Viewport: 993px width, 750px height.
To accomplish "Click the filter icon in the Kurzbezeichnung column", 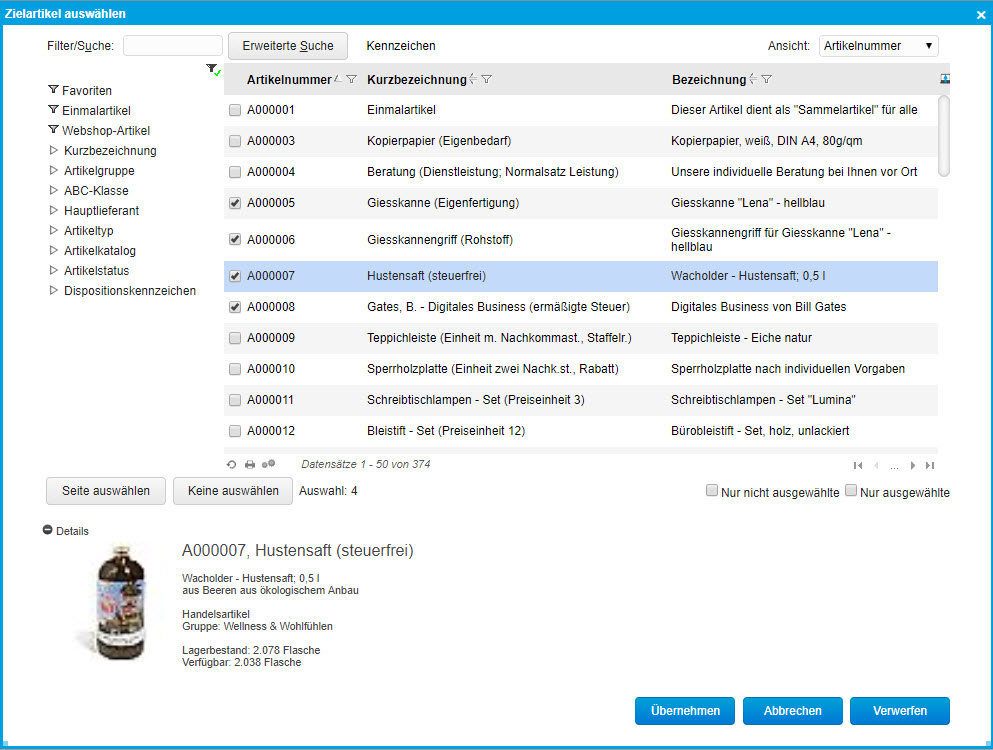I will pos(486,79).
